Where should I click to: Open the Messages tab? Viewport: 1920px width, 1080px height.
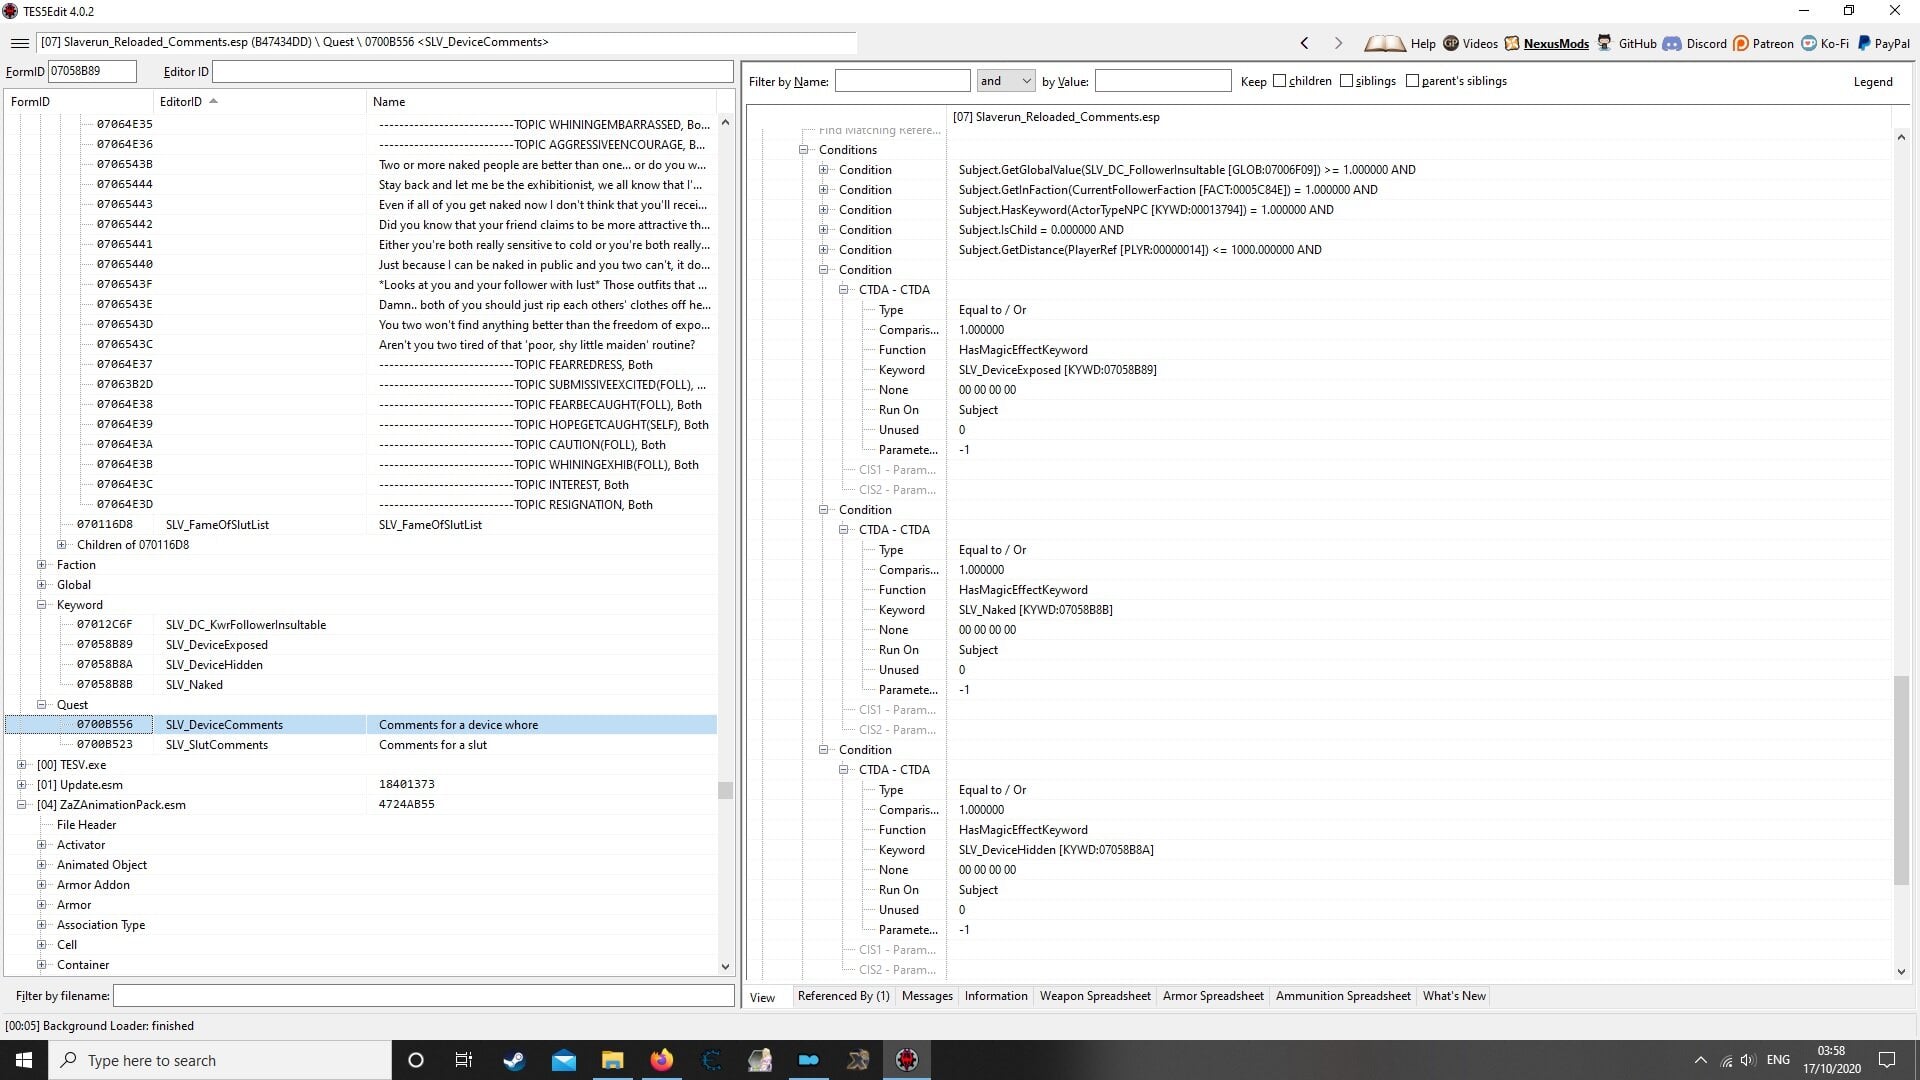tap(927, 996)
